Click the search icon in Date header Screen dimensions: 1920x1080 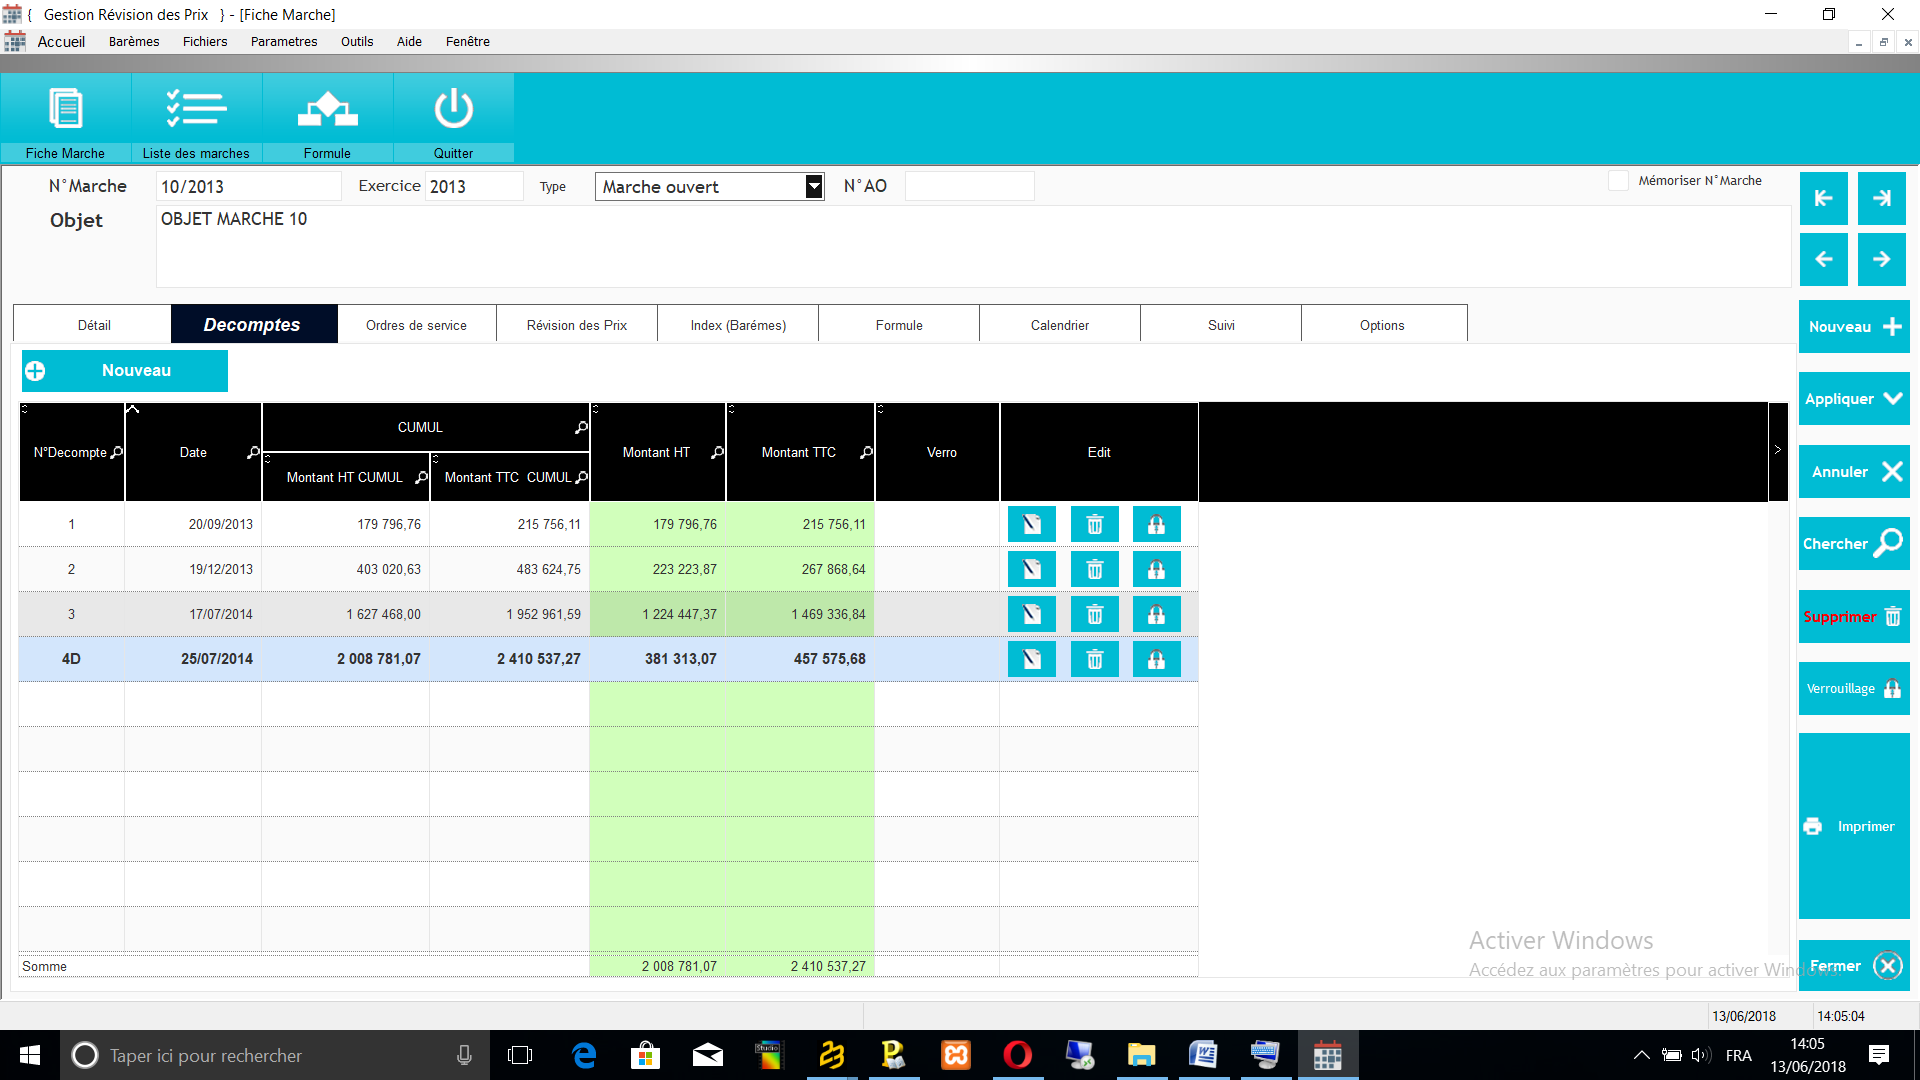point(253,453)
